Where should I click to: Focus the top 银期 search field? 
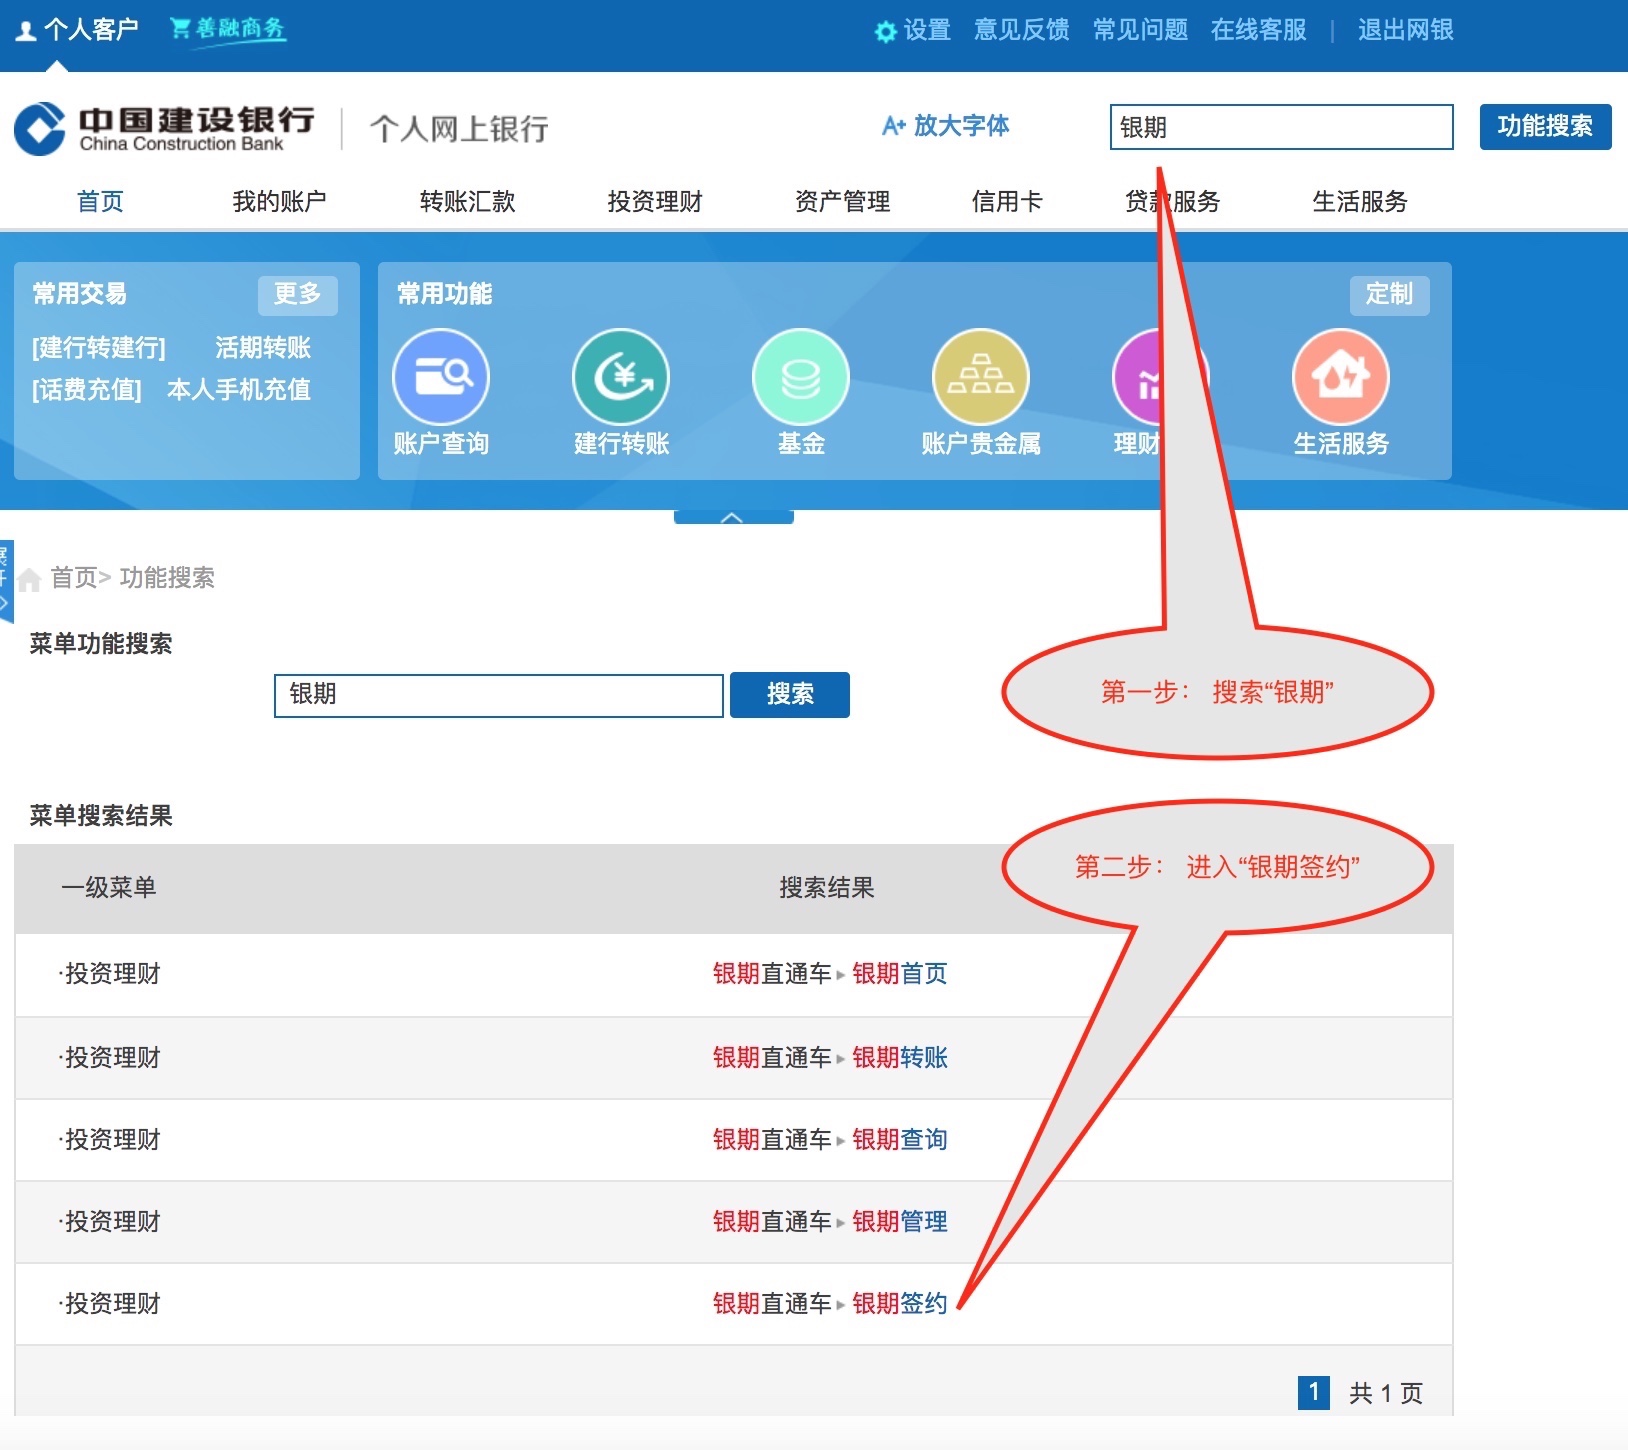click(1281, 127)
